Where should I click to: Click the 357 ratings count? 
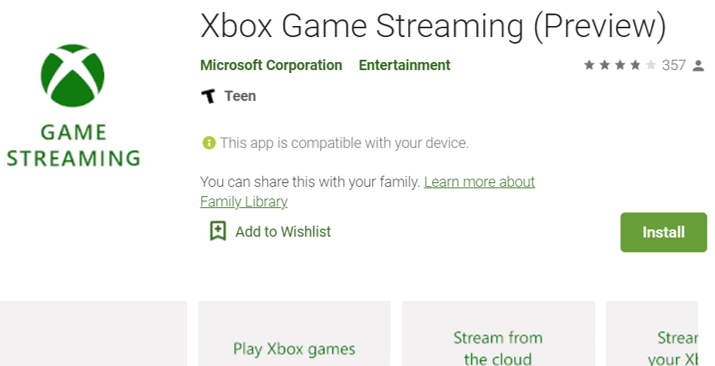674,65
